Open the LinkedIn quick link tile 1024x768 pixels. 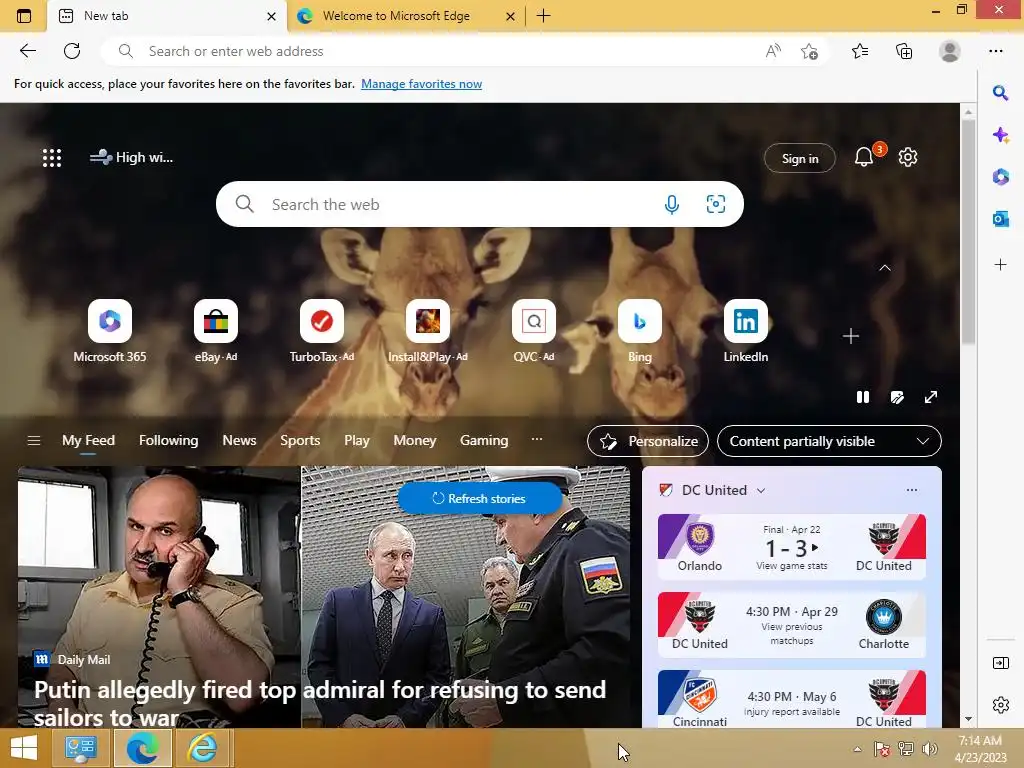(746, 331)
